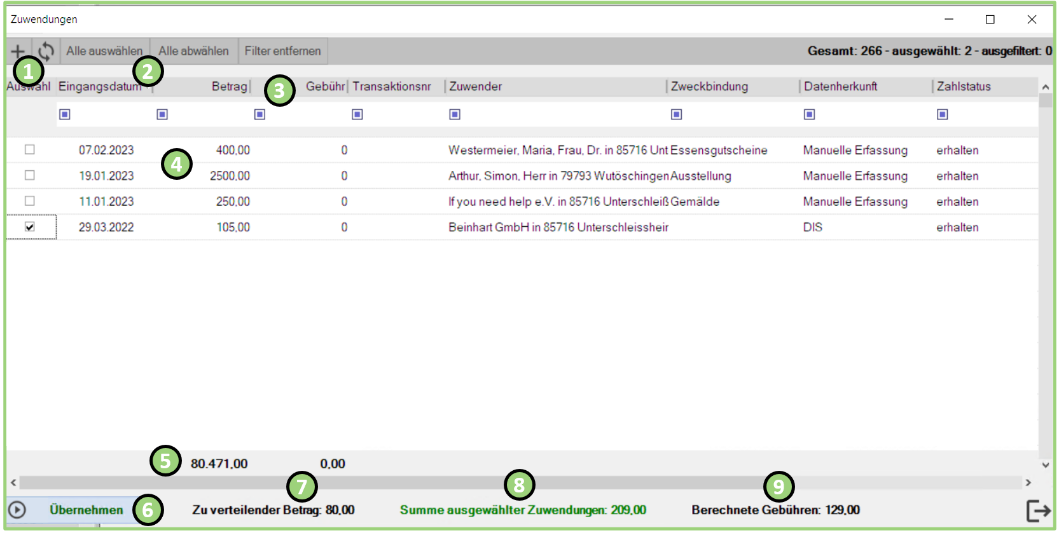Click filter icon under Zuwender column

coord(455,115)
